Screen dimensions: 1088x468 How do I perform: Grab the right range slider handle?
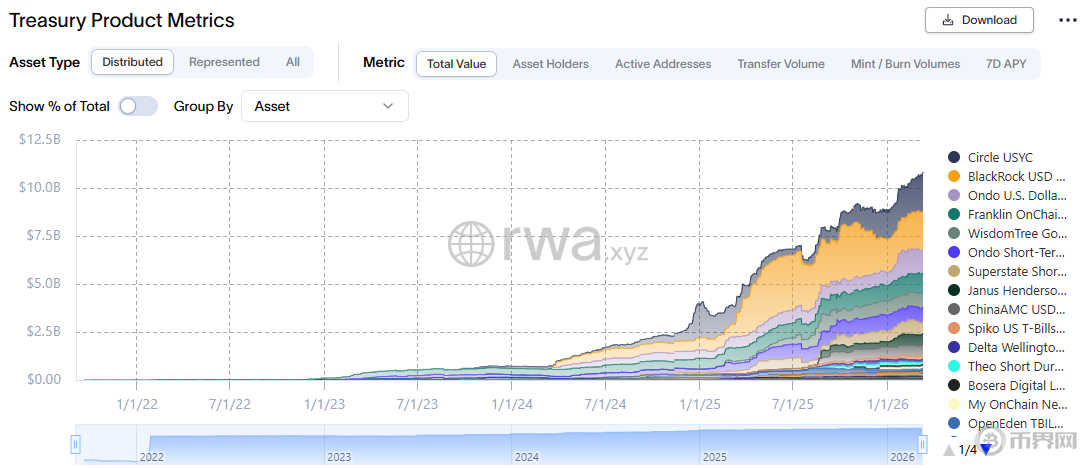pos(923,444)
